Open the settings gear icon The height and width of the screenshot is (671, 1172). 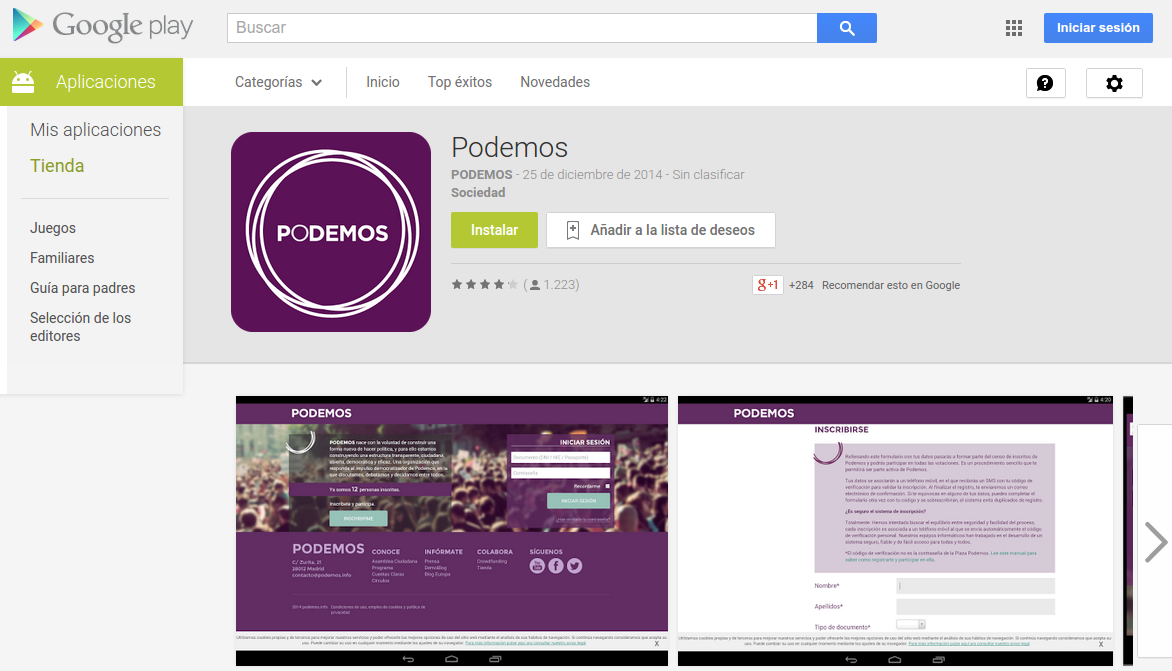tap(1114, 83)
